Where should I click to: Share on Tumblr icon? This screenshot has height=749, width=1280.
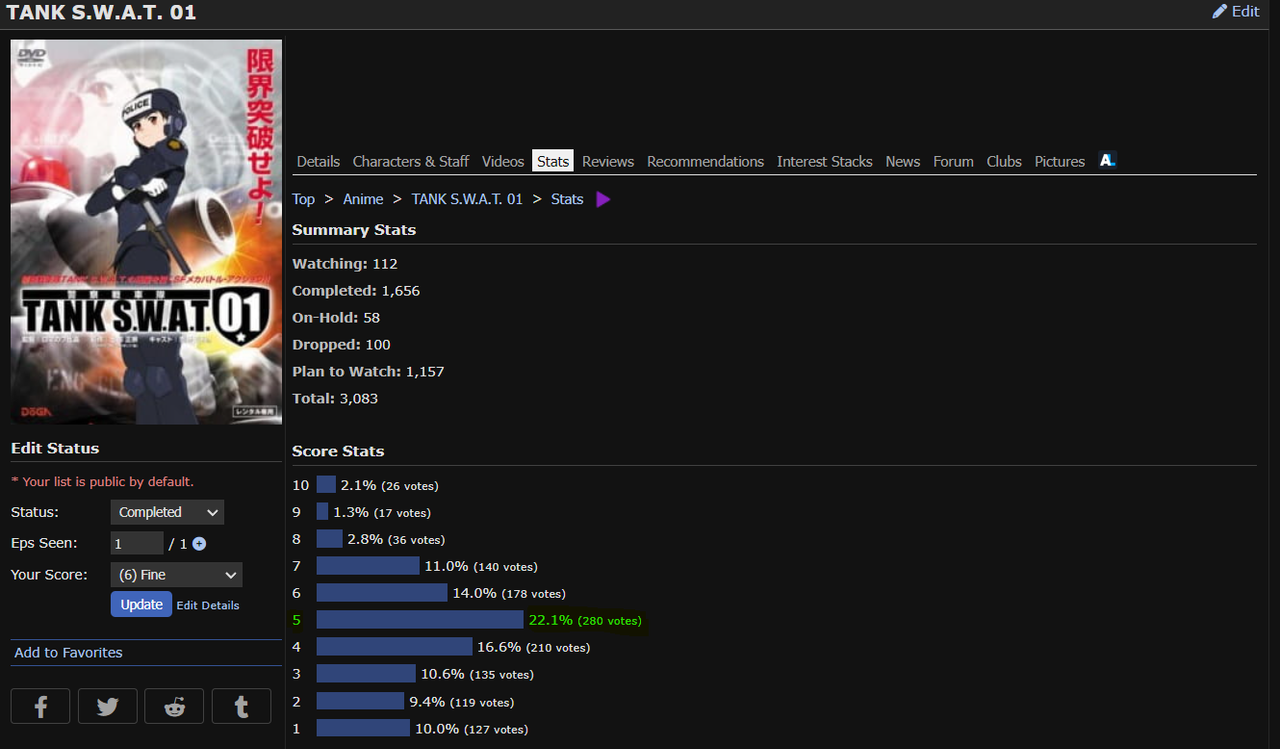(x=241, y=706)
